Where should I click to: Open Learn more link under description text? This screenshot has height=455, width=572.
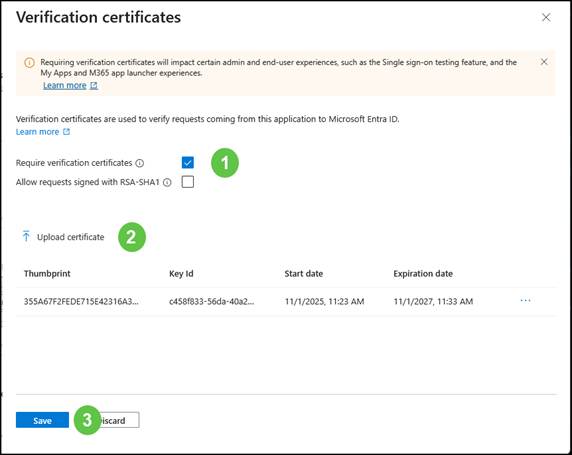37,132
